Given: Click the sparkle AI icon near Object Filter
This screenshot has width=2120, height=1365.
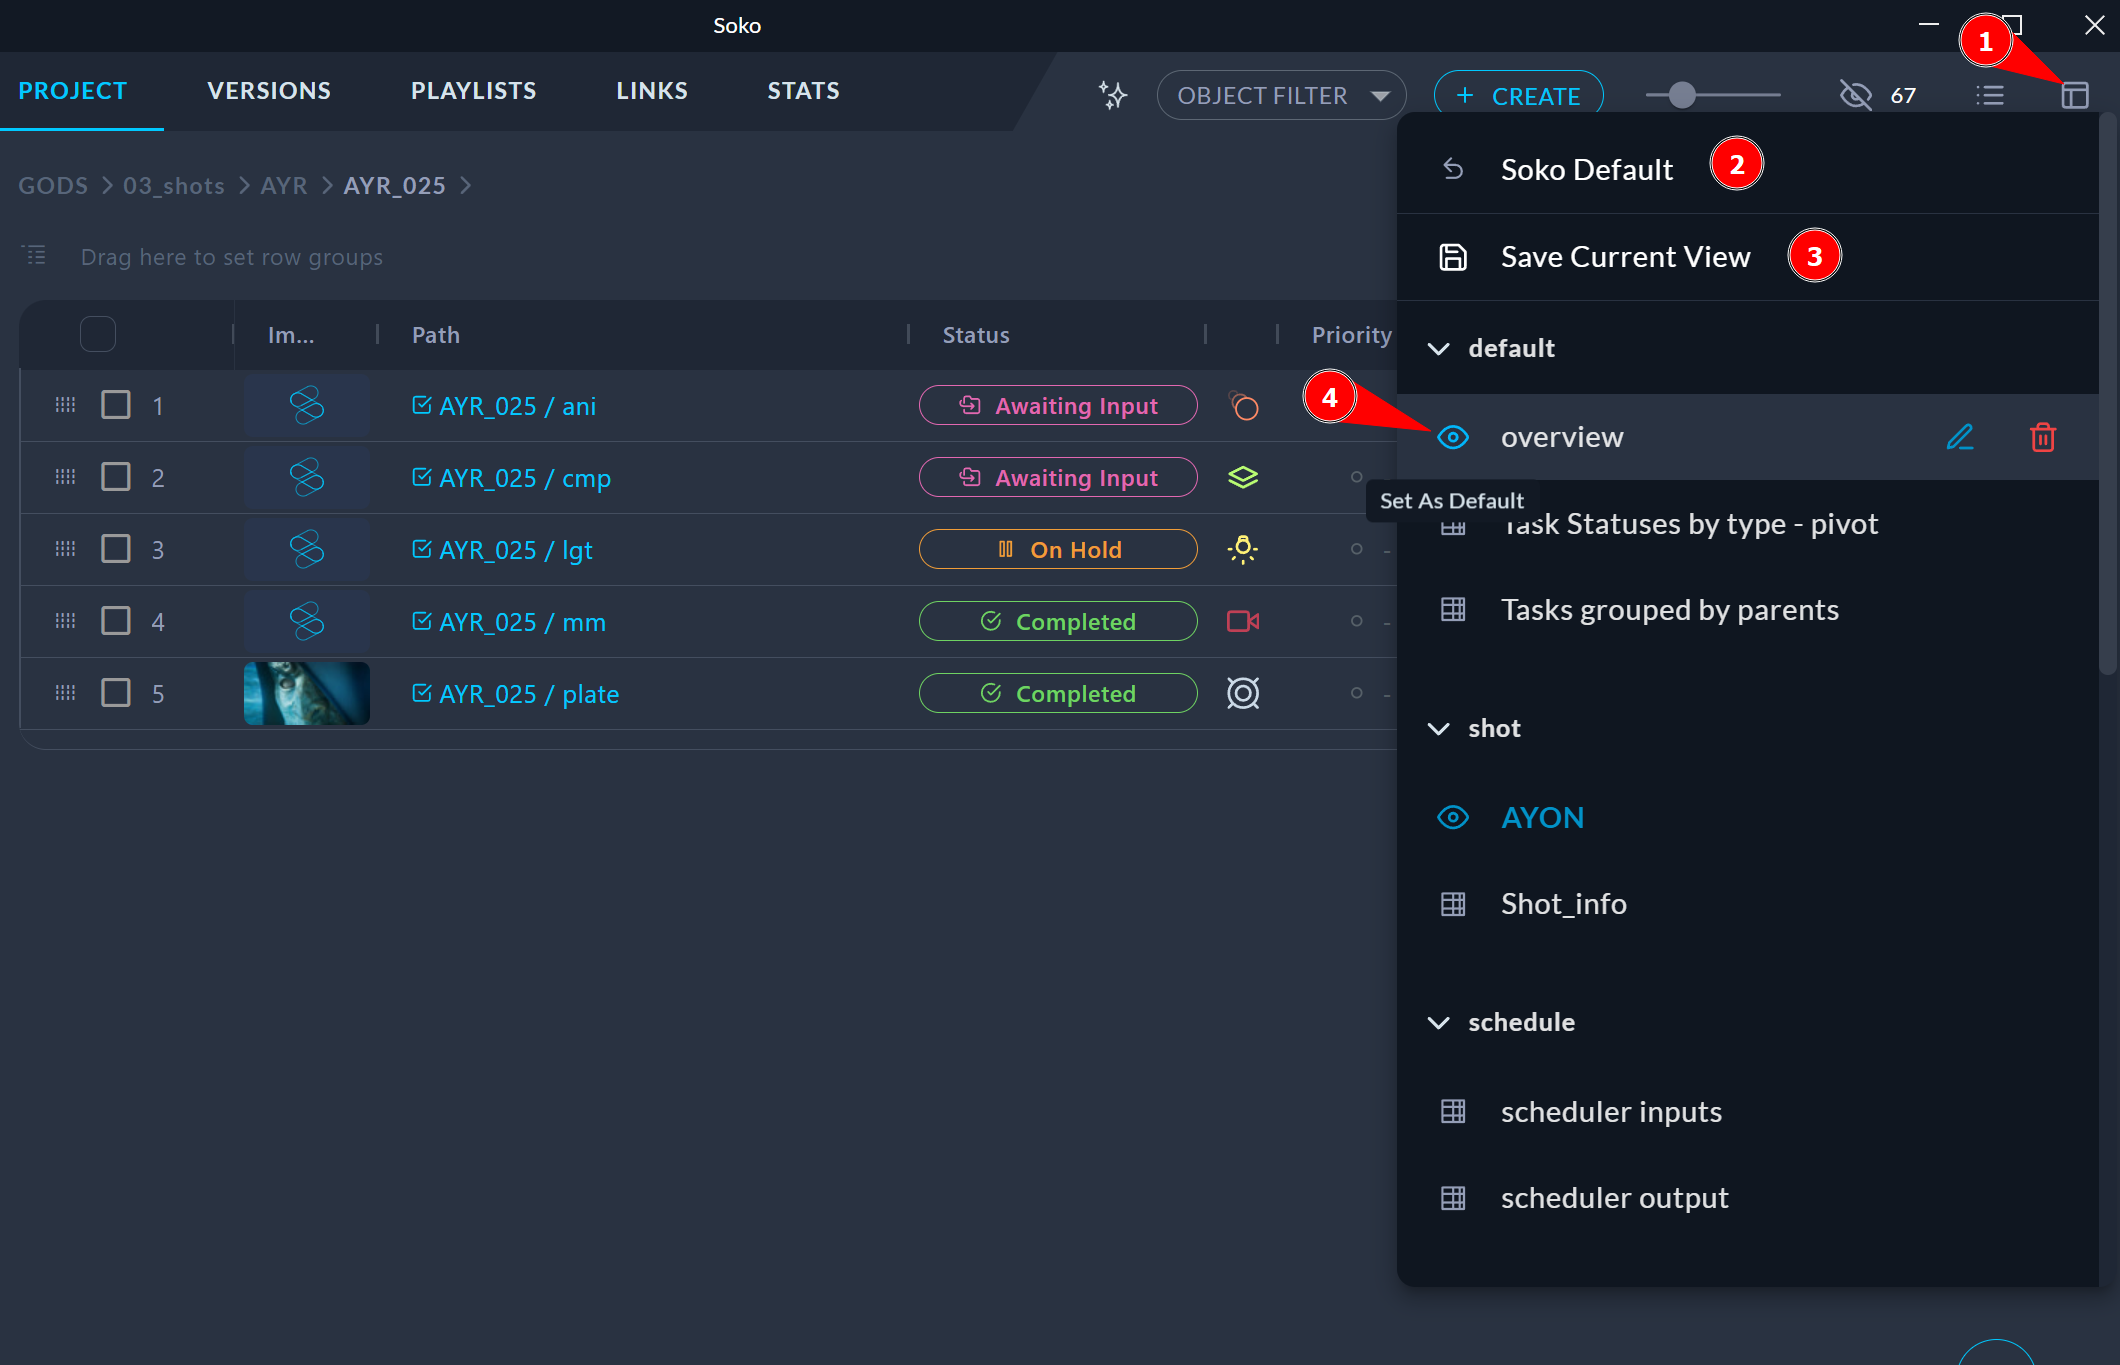Looking at the screenshot, I should click(1112, 95).
